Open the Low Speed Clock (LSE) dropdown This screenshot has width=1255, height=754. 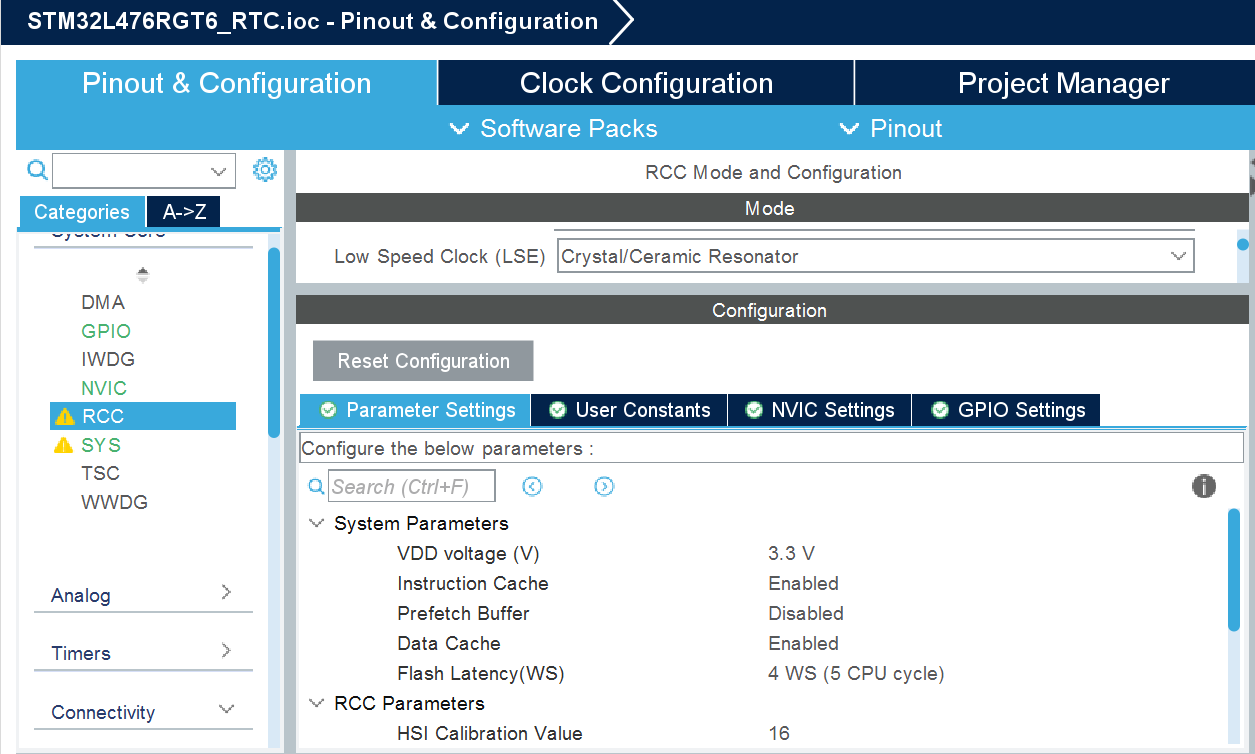(x=875, y=256)
